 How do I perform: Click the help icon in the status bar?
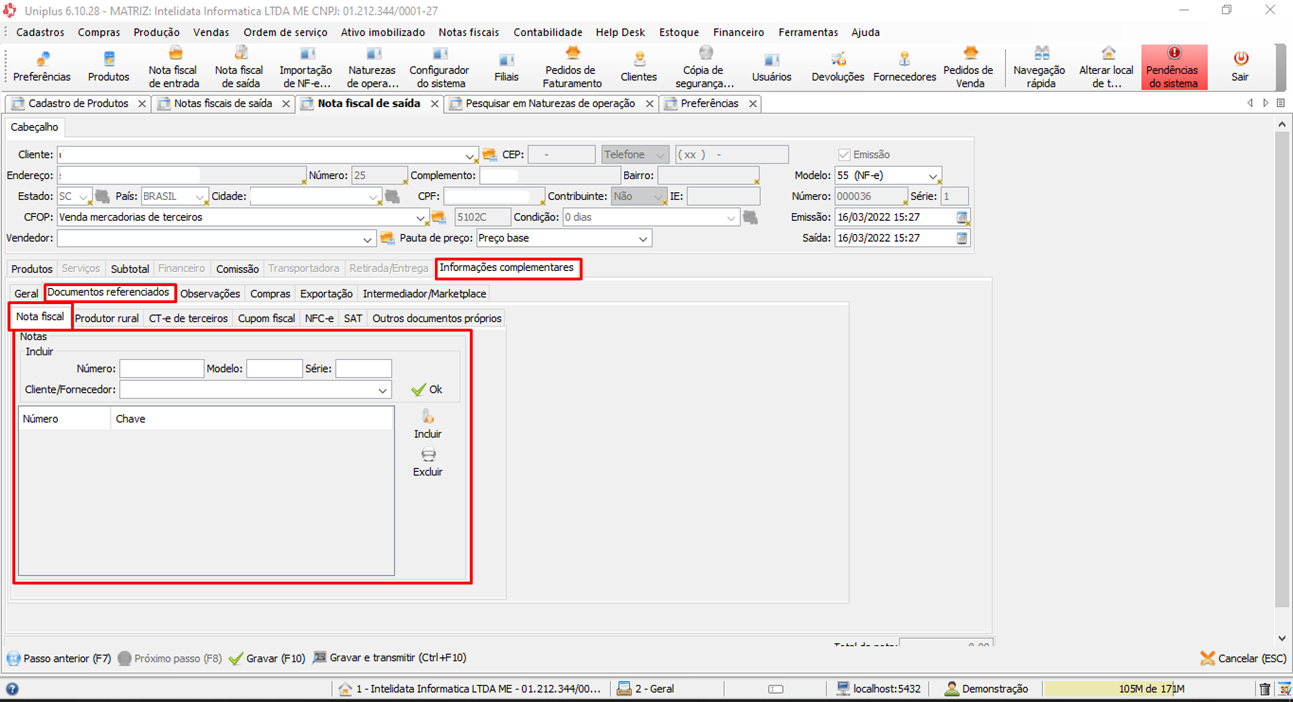pos(11,689)
